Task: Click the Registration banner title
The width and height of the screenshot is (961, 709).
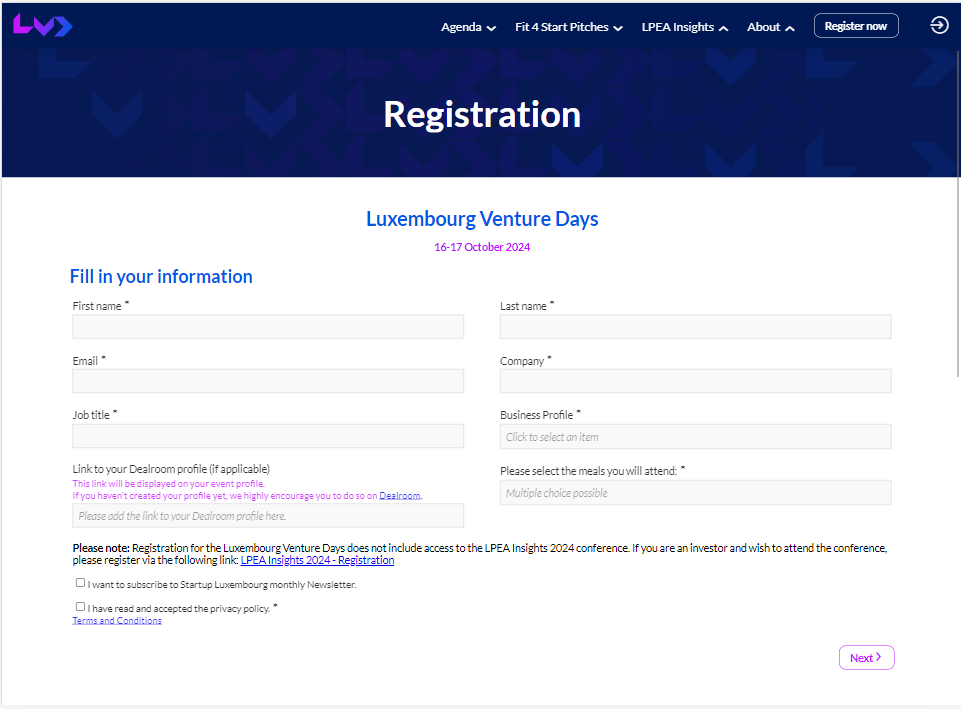Action: pyautogui.click(x=482, y=114)
